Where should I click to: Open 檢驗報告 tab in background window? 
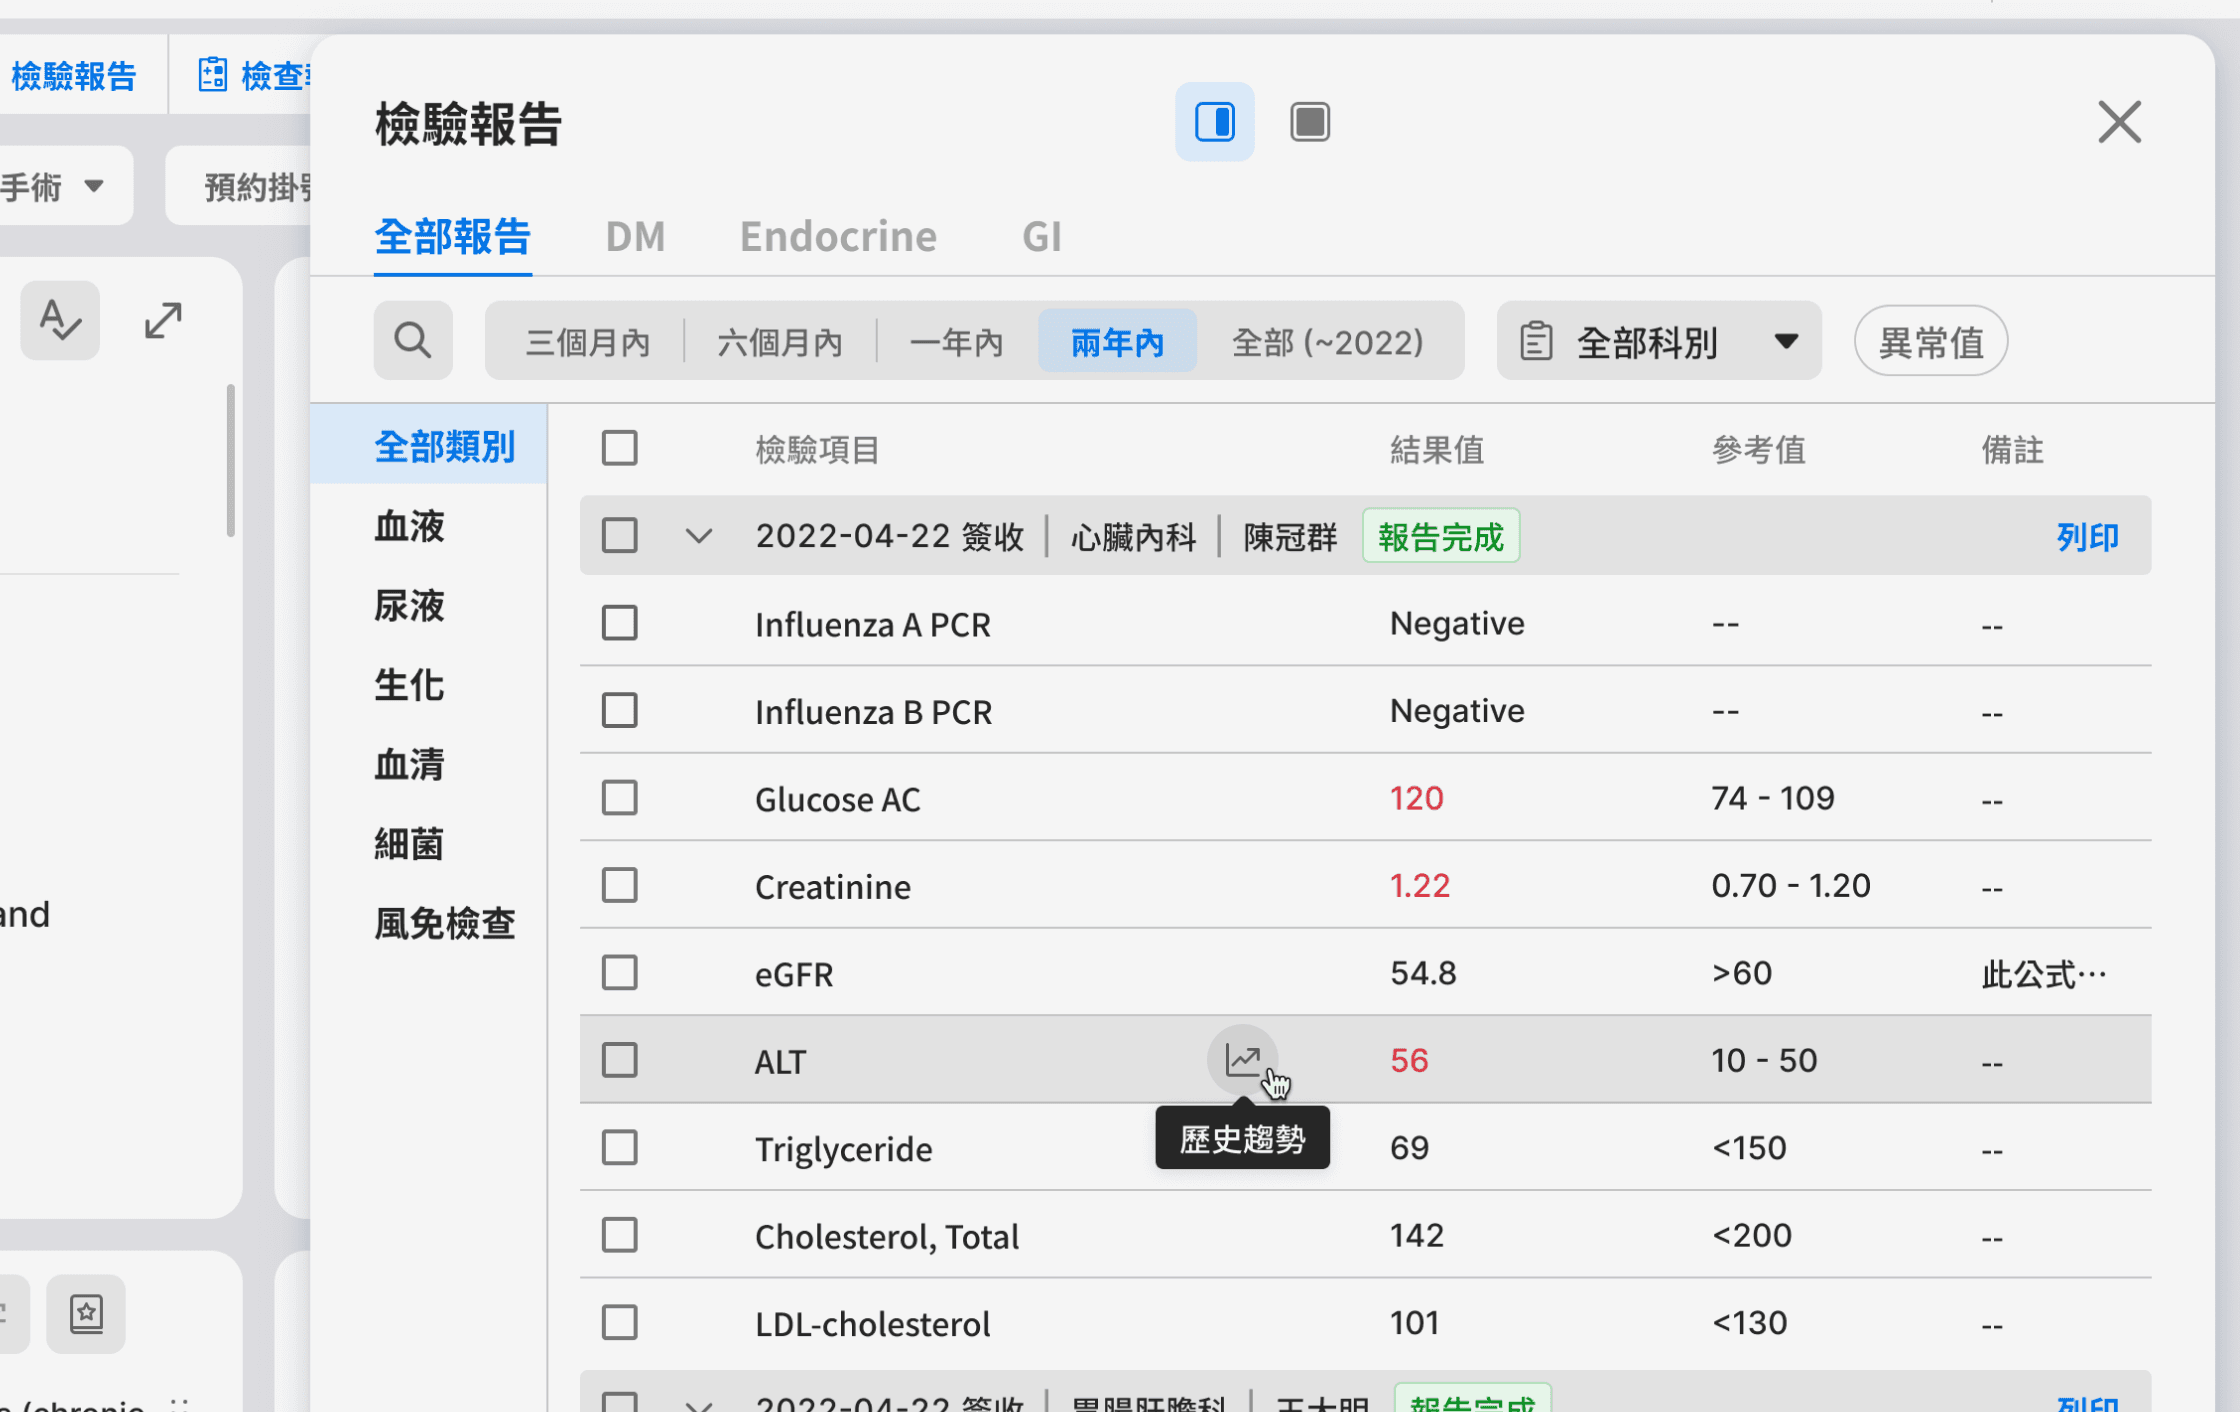[x=73, y=75]
